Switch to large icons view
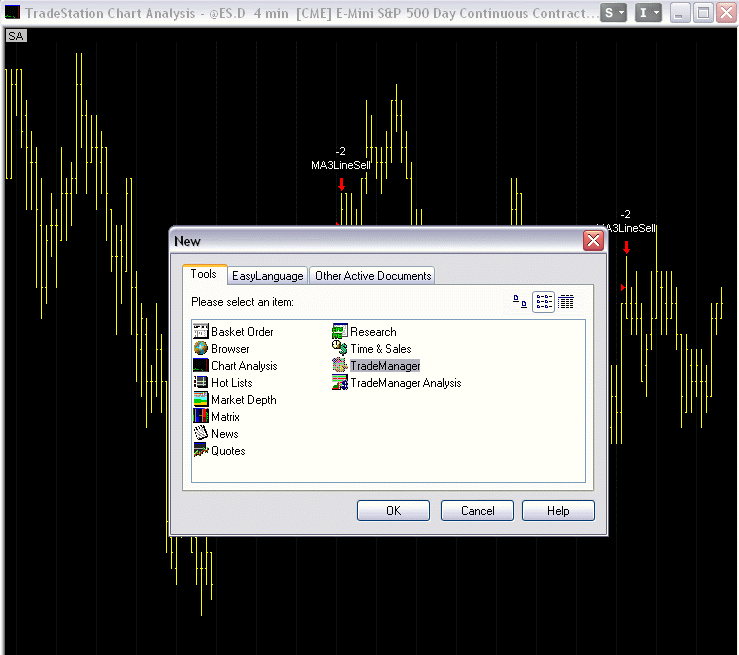This screenshot has width=739, height=655. click(x=519, y=301)
